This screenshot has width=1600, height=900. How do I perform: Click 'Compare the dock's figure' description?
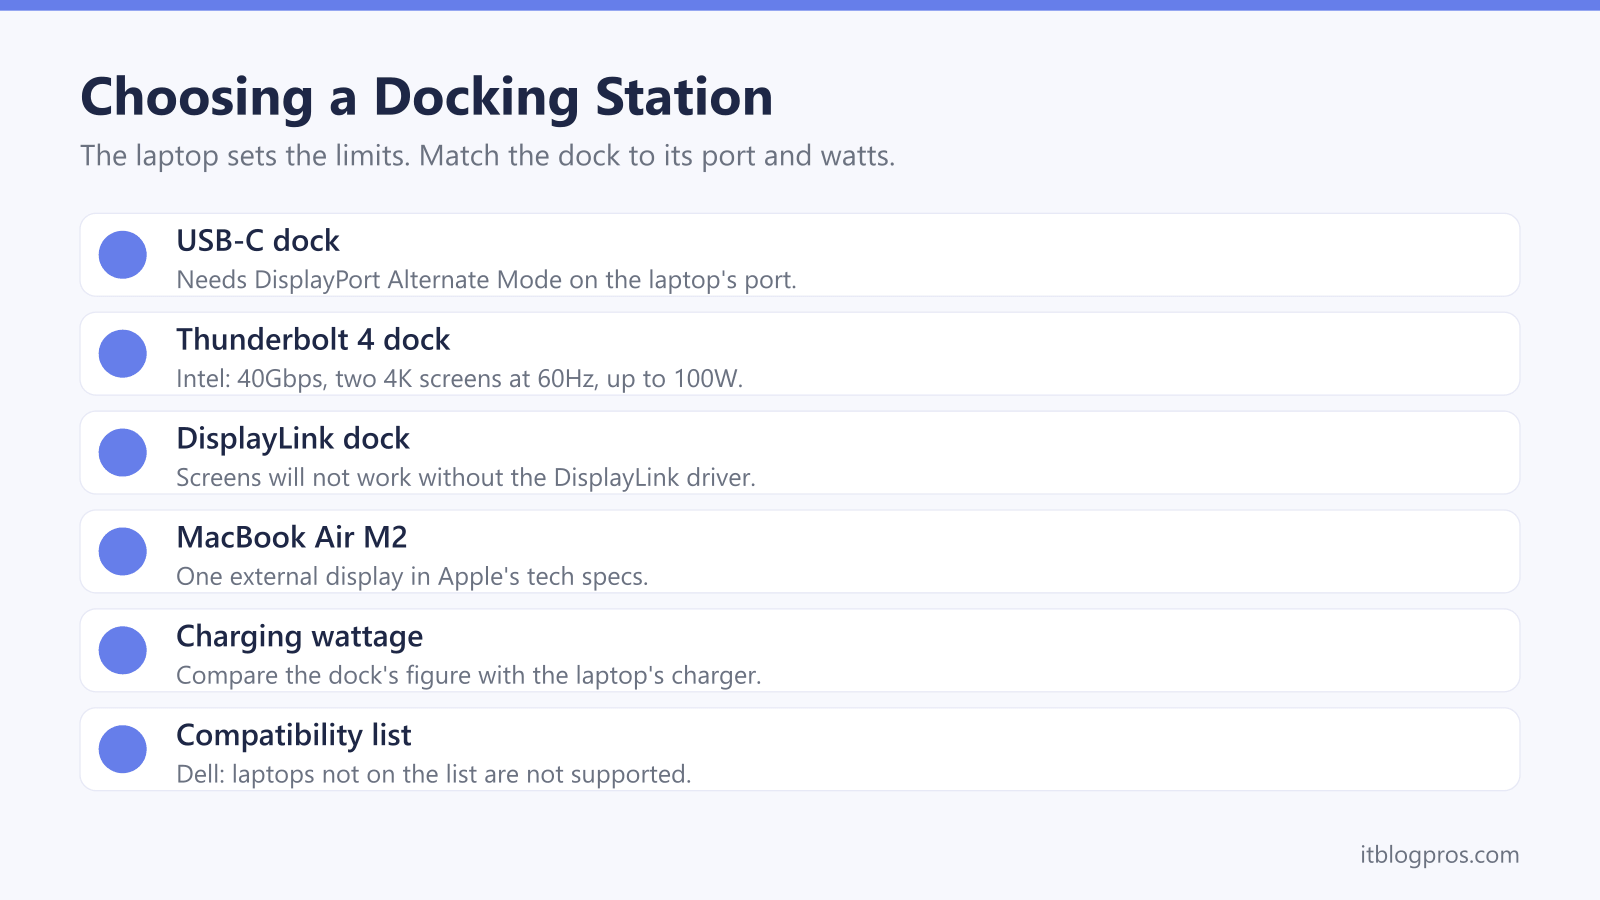coord(469,676)
